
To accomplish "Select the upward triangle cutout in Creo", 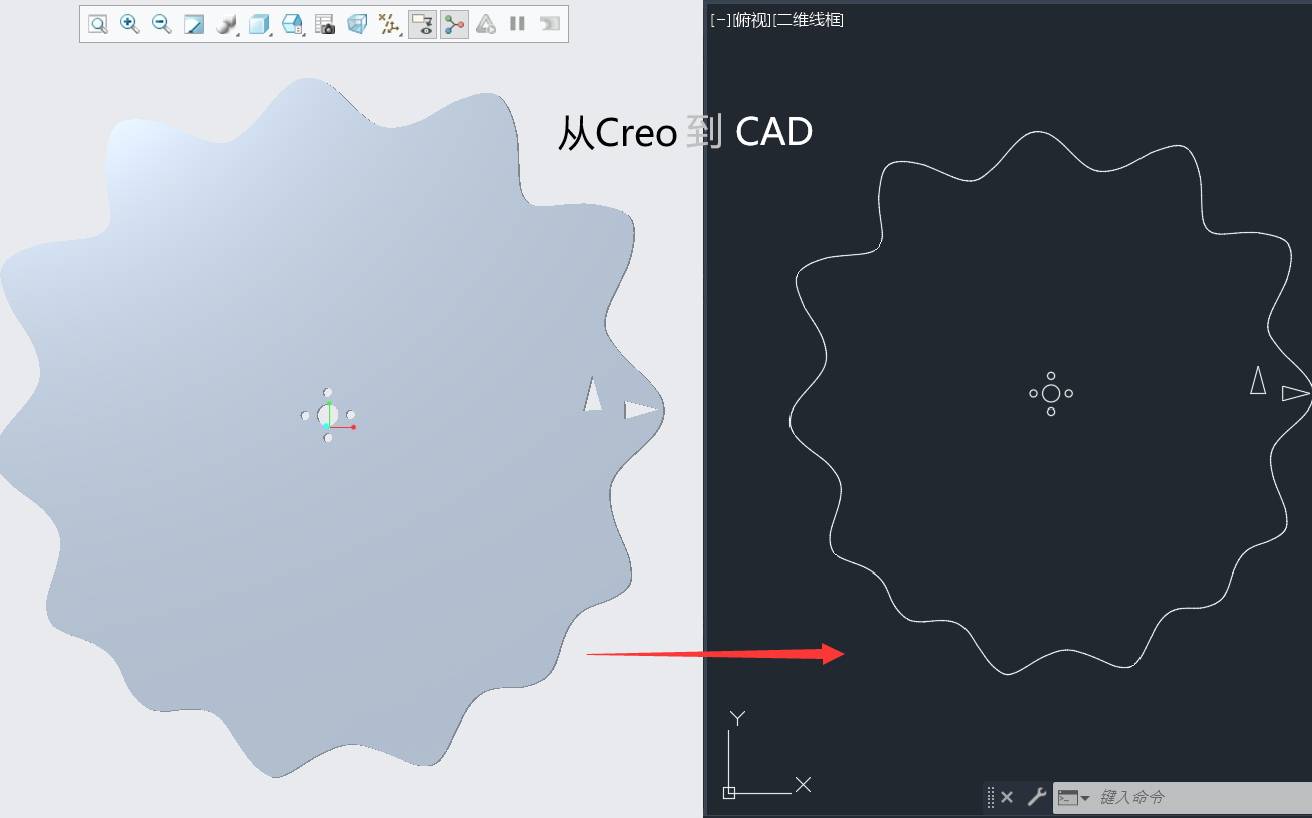I will (x=593, y=394).
